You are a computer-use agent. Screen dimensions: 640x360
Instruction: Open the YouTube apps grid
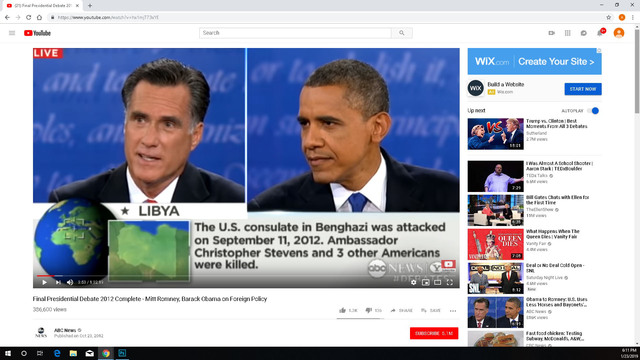pos(567,33)
